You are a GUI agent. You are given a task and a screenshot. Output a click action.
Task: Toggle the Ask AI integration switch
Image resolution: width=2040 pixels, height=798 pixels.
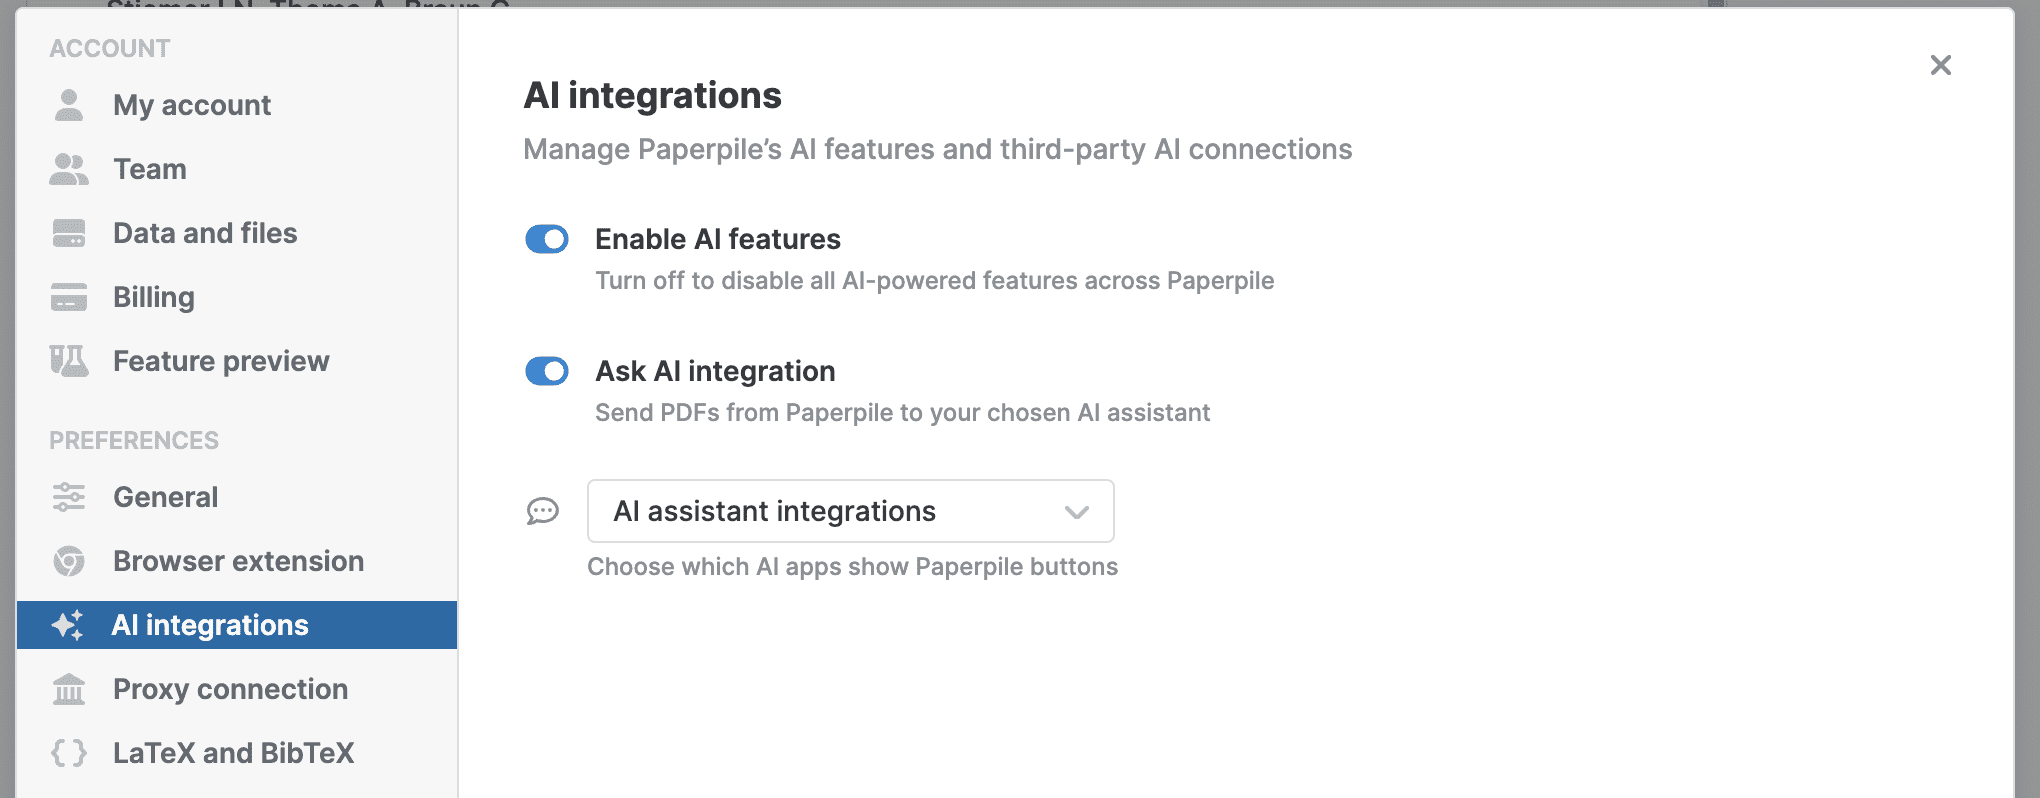[x=547, y=371]
